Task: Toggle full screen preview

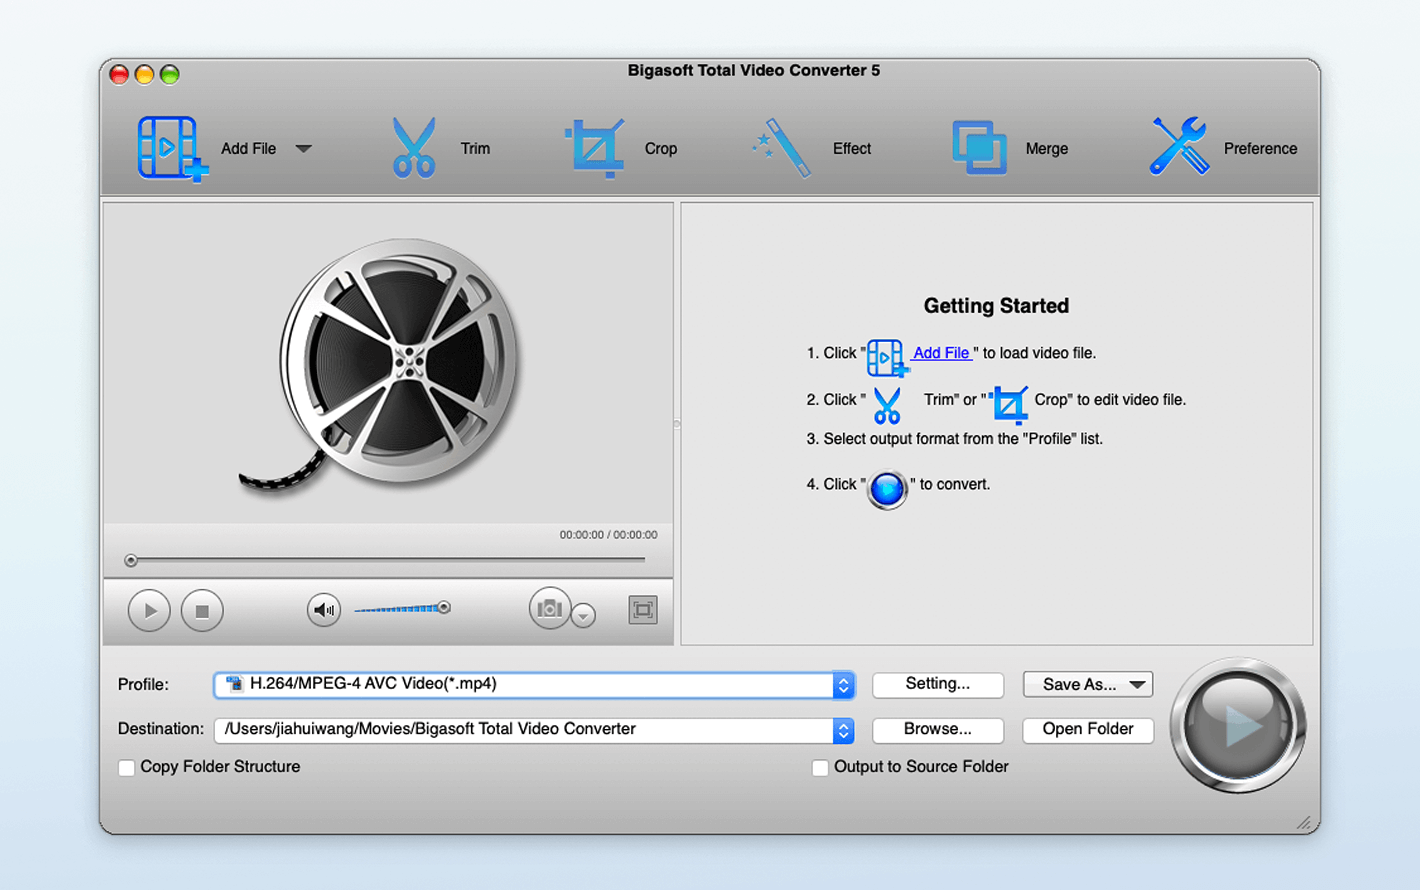Action: tap(643, 609)
